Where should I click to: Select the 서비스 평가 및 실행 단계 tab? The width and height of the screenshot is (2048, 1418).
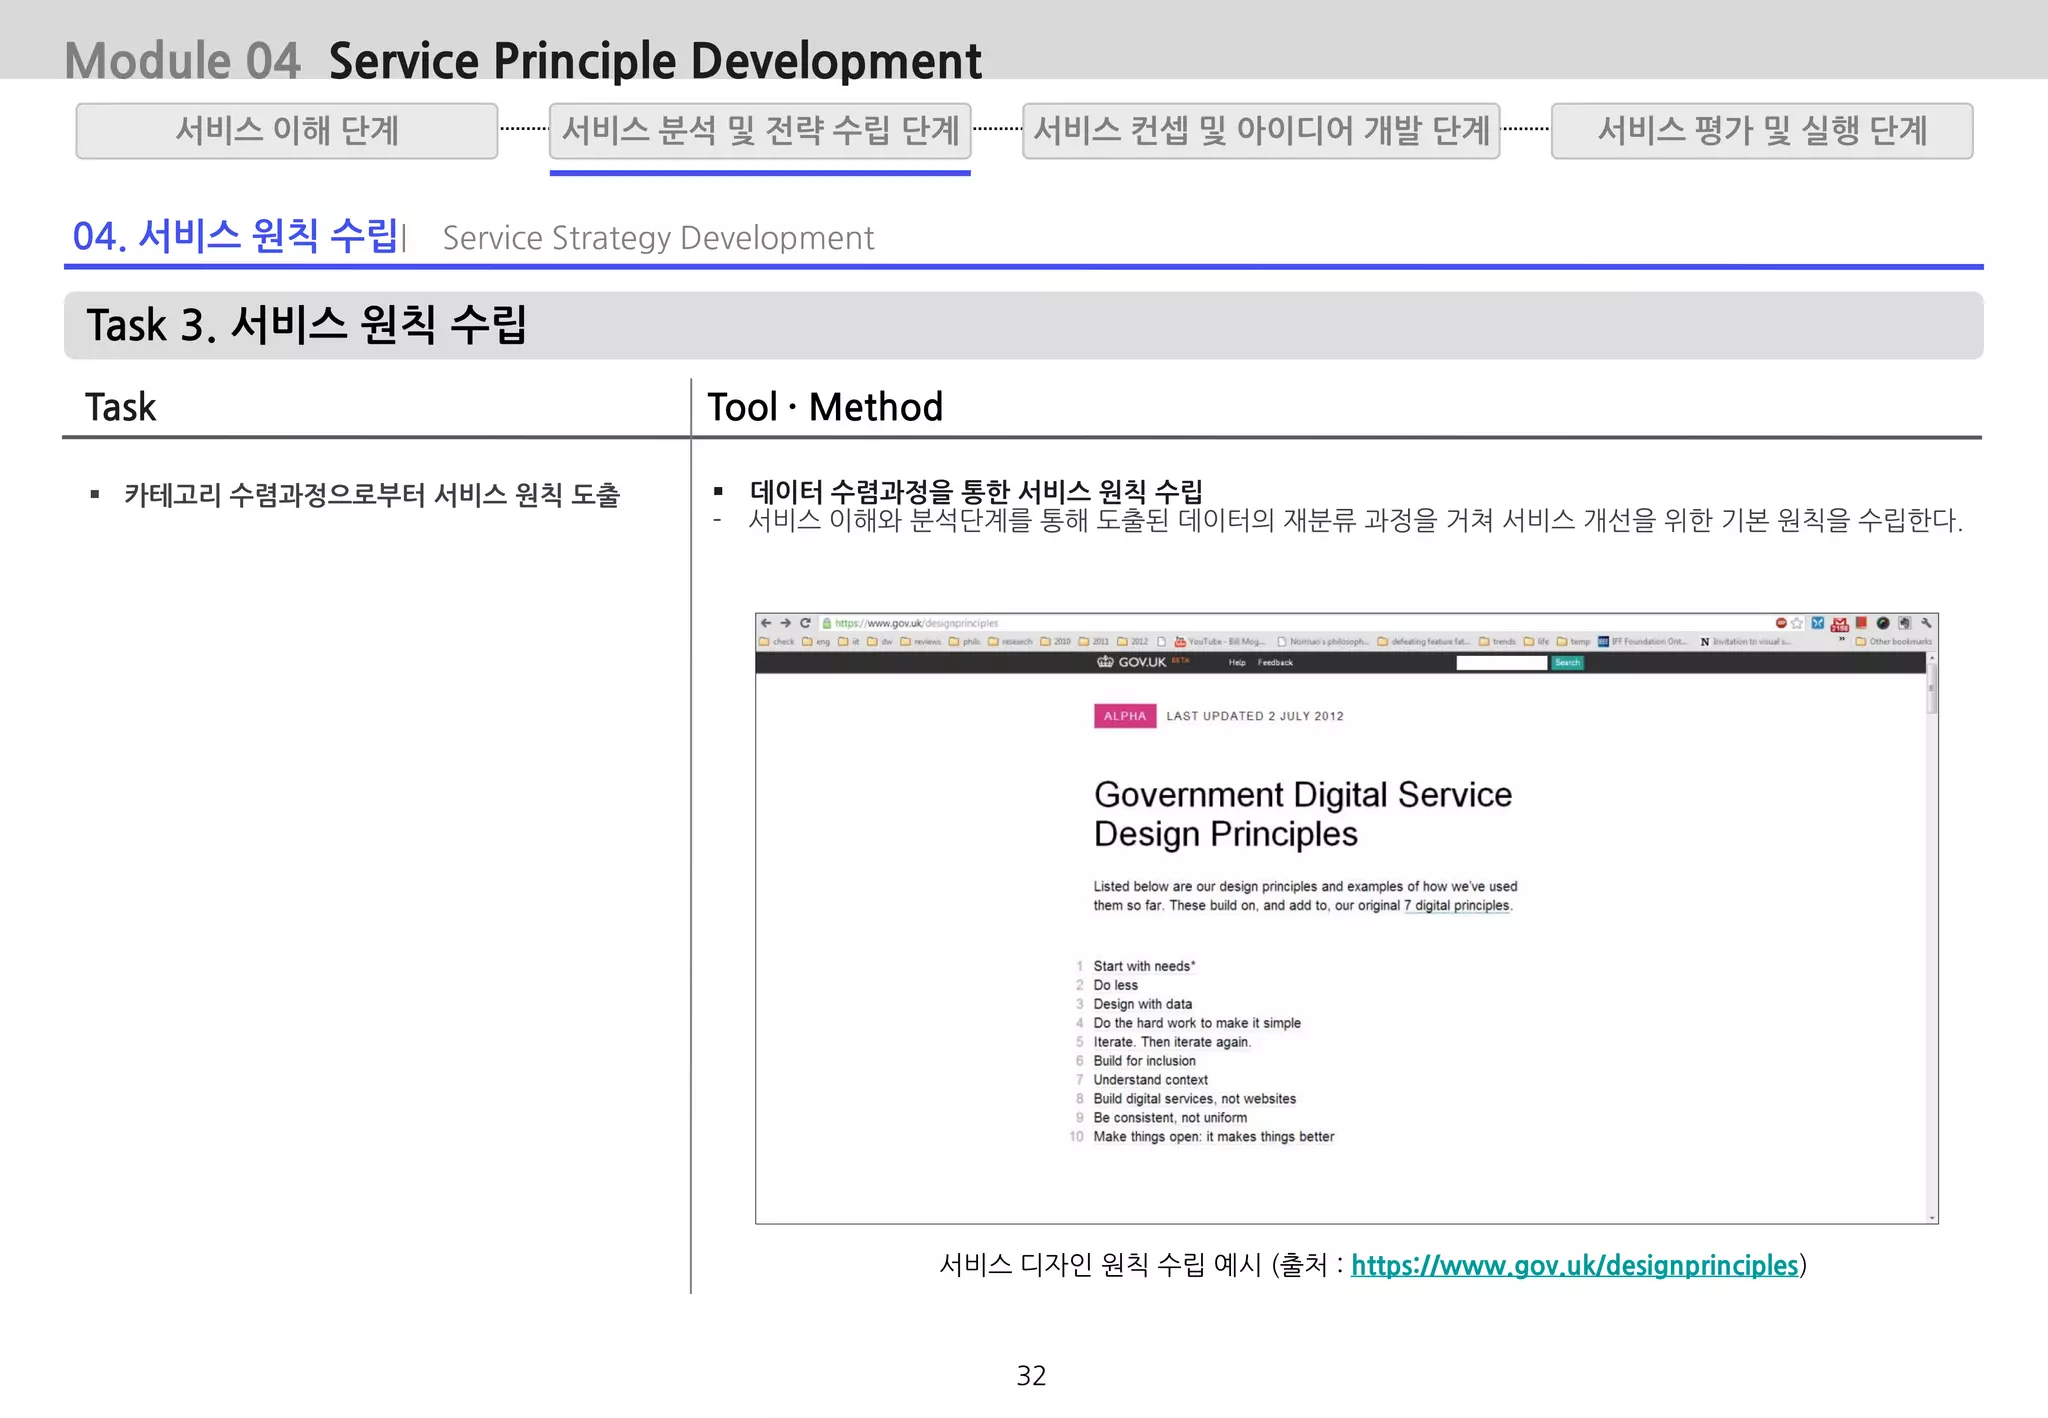coord(1762,131)
